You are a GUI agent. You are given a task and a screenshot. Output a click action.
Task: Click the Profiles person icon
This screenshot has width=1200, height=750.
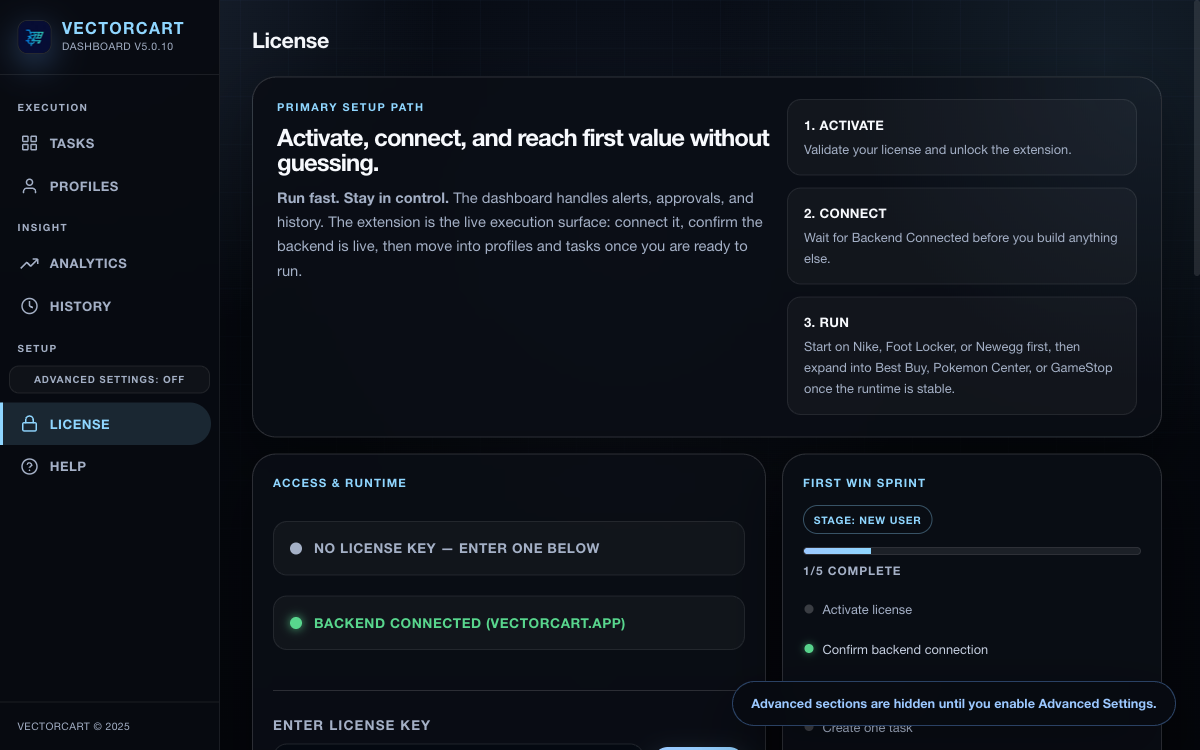(29, 186)
